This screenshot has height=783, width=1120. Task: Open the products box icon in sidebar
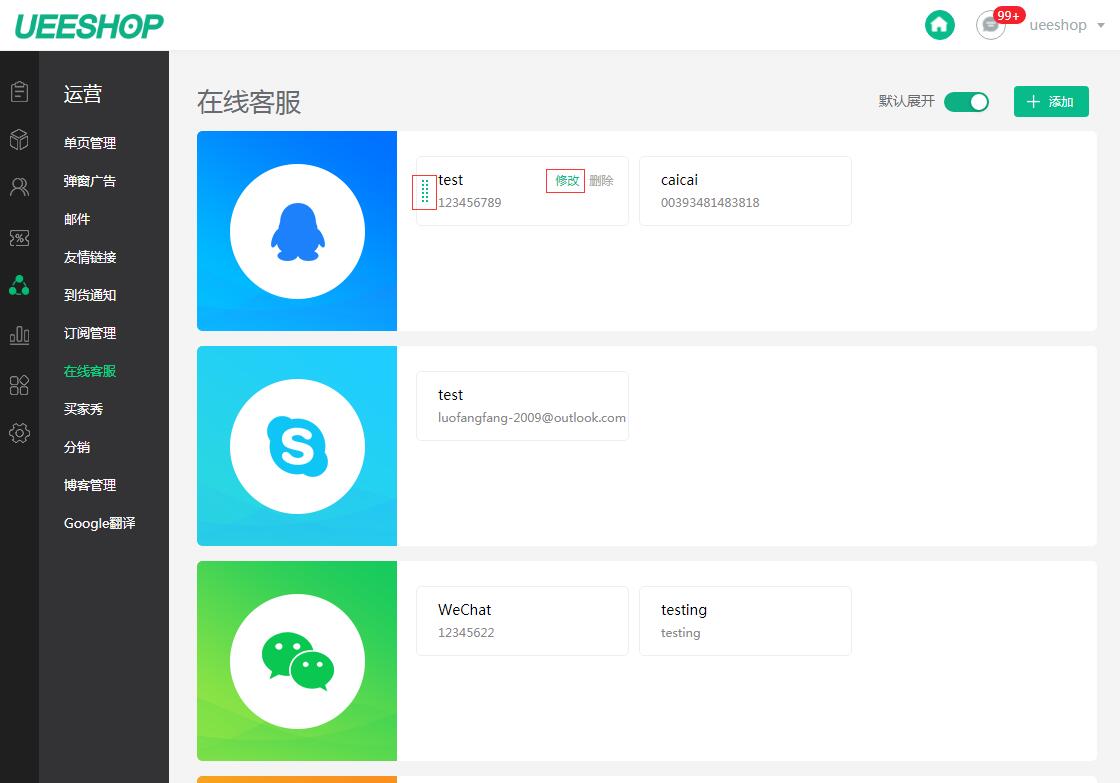coord(19,139)
